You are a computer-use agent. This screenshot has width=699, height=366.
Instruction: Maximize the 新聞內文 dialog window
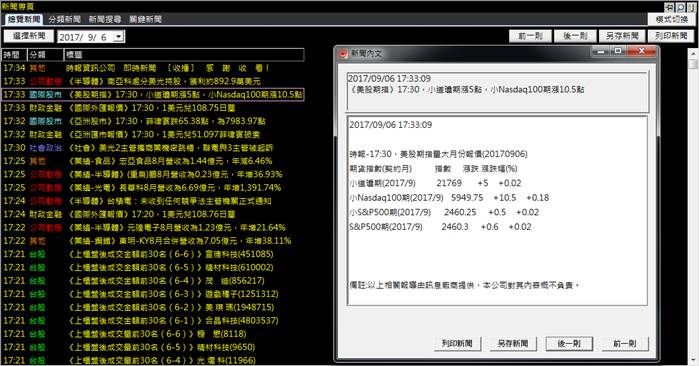click(618, 51)
